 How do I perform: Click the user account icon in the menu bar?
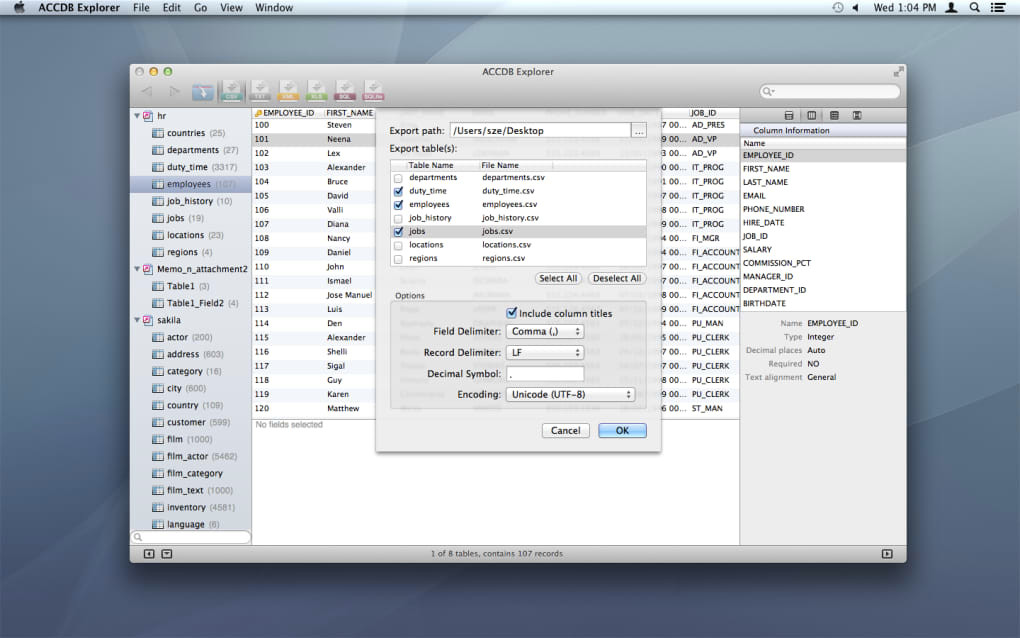951,8
